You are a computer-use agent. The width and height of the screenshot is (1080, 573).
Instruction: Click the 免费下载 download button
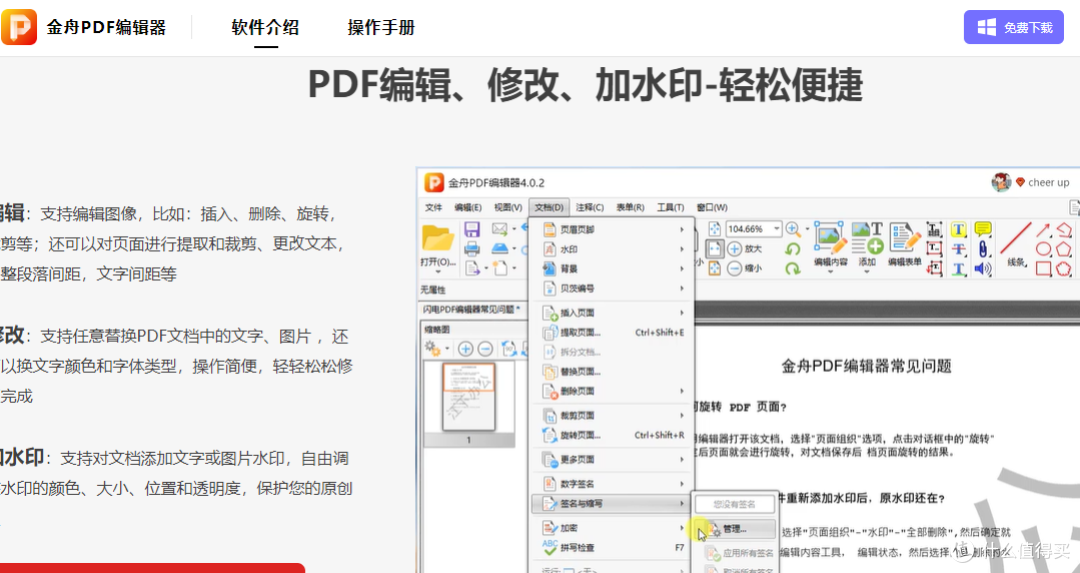pyautogui.click(x=1013, y=28)
